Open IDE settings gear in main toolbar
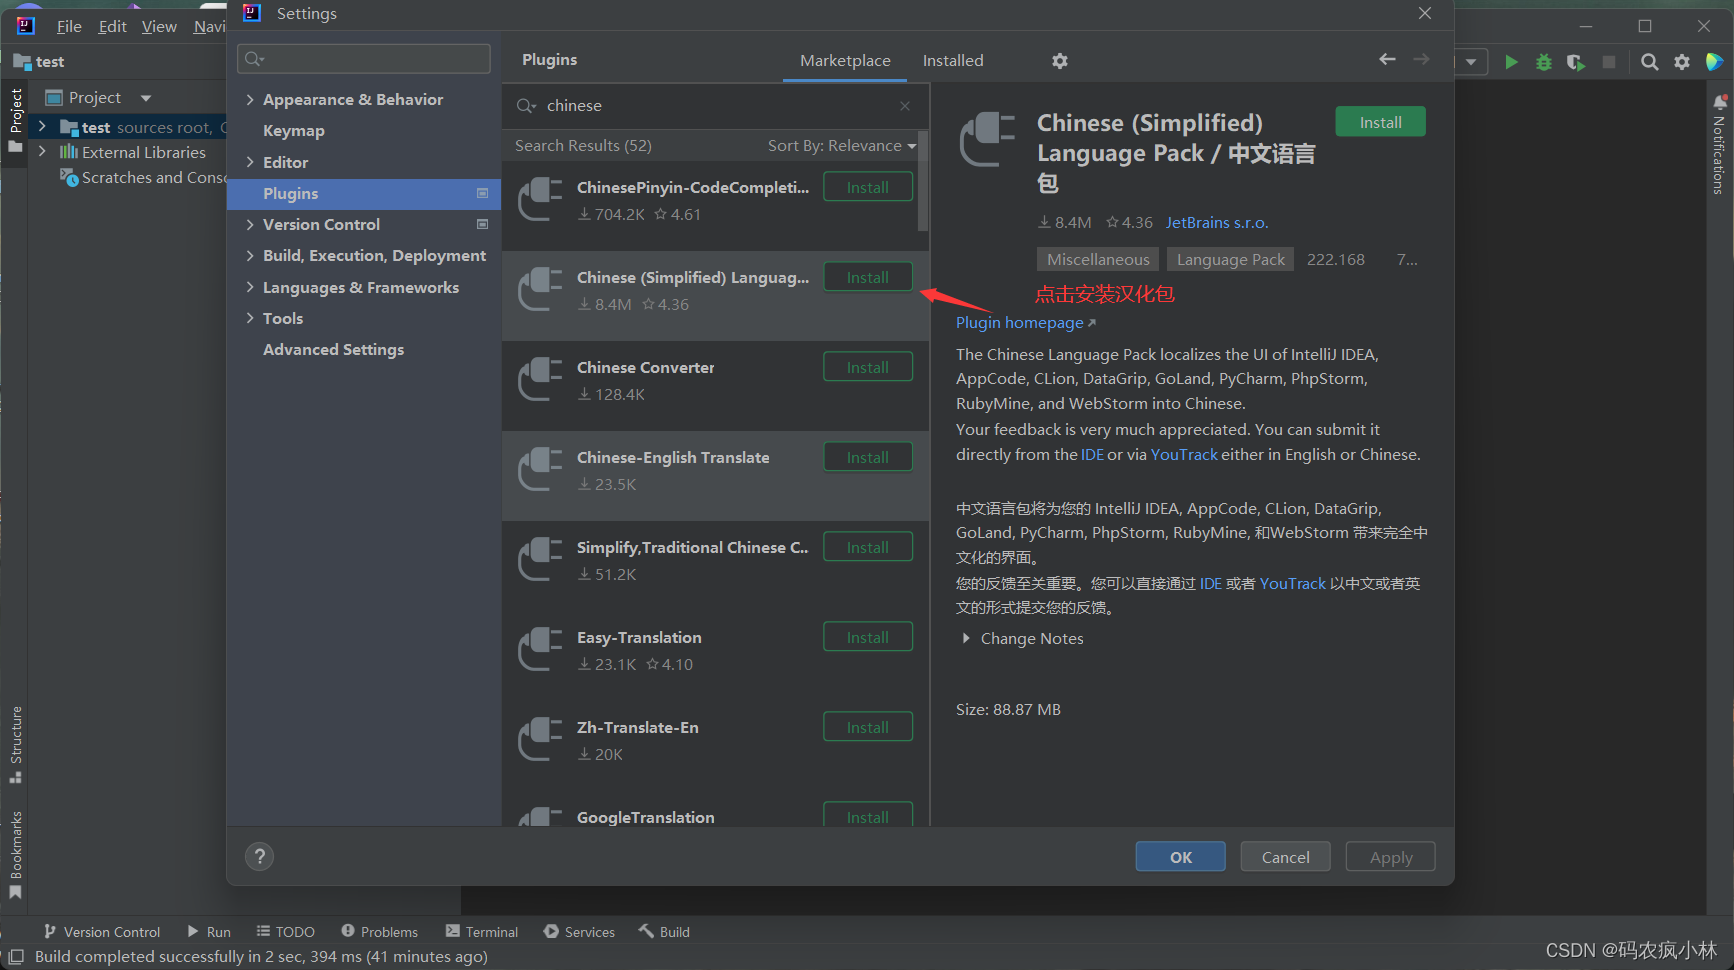Viewport: 1734px width, 970px height. point(1682,62)
